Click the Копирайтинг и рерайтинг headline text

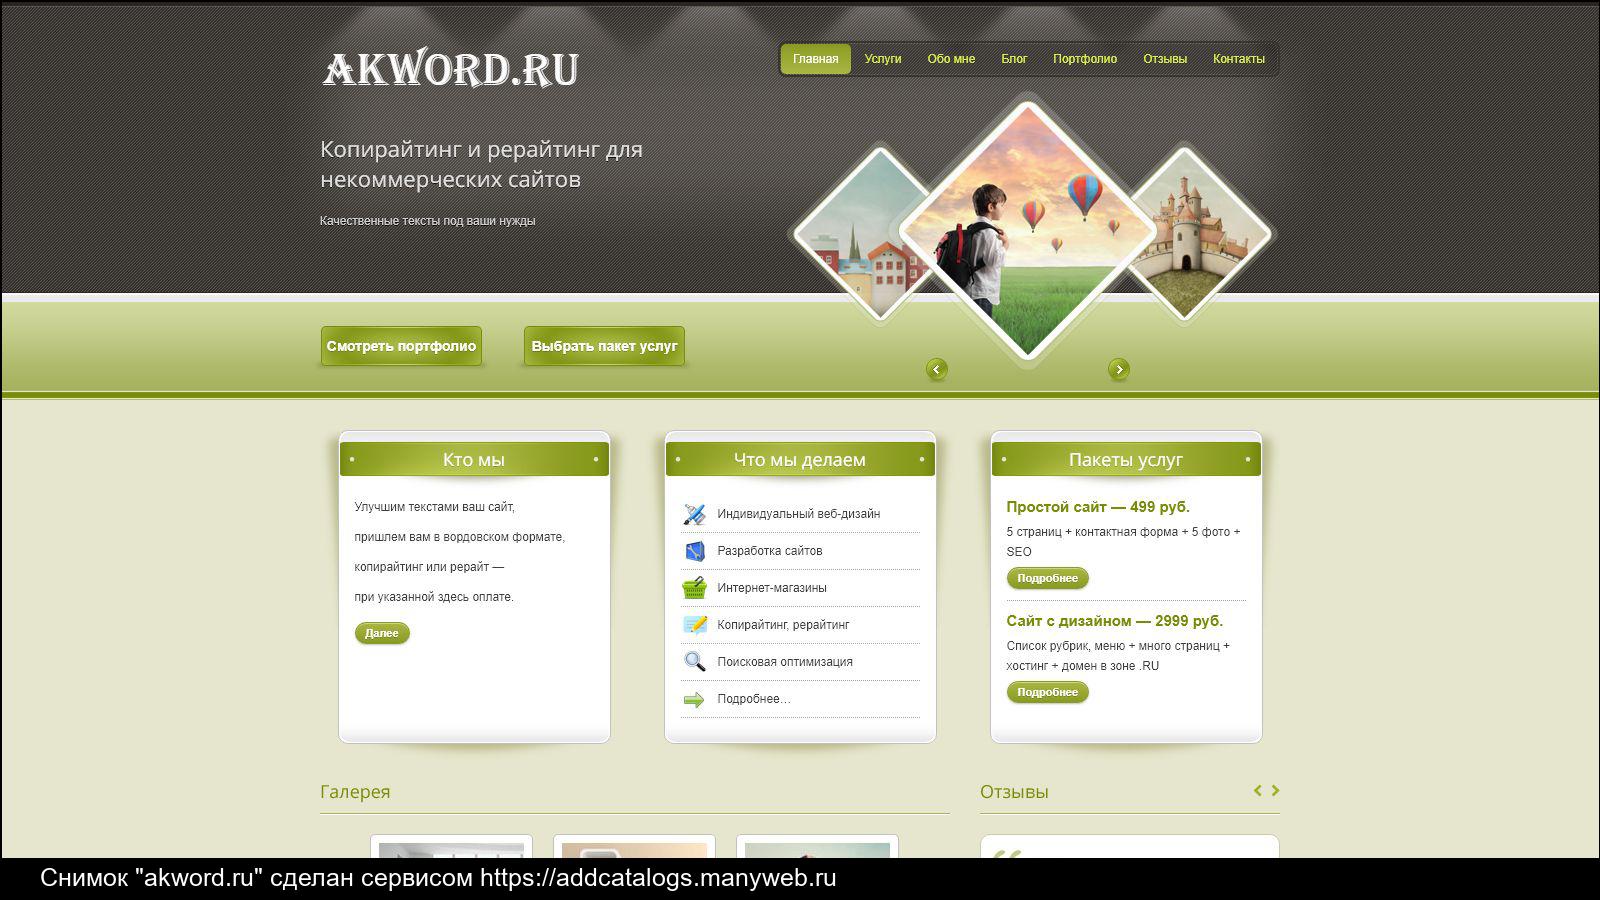coord(481,164)
